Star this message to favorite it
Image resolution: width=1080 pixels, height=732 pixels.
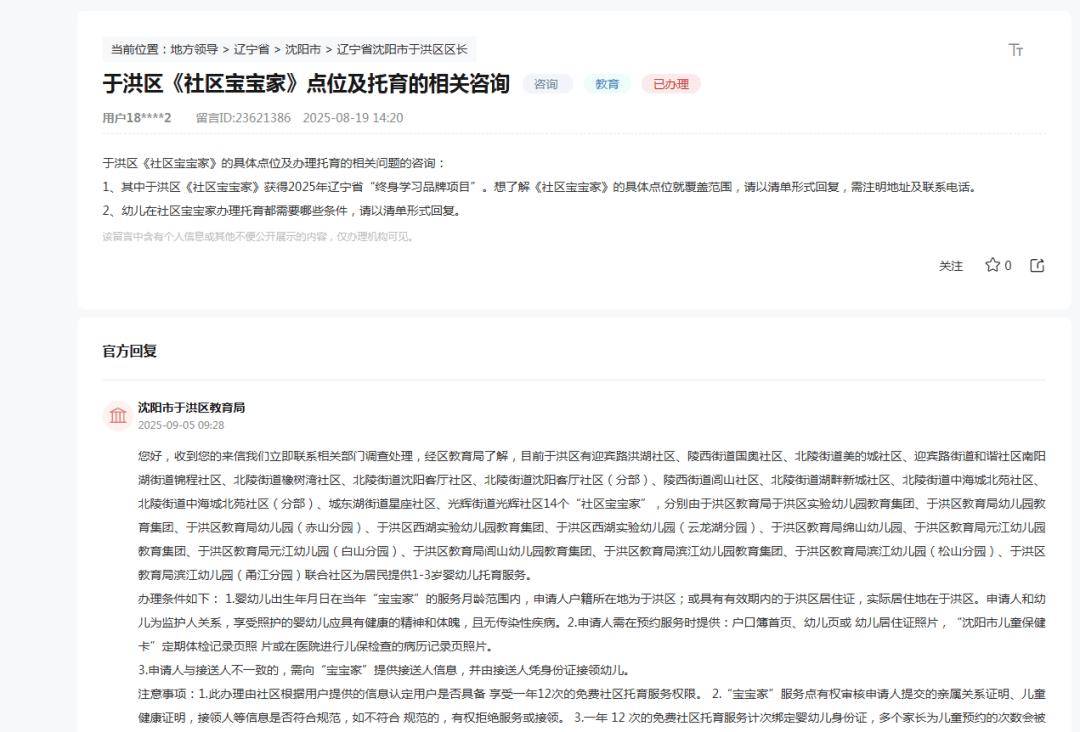click(x=992, y=265)
